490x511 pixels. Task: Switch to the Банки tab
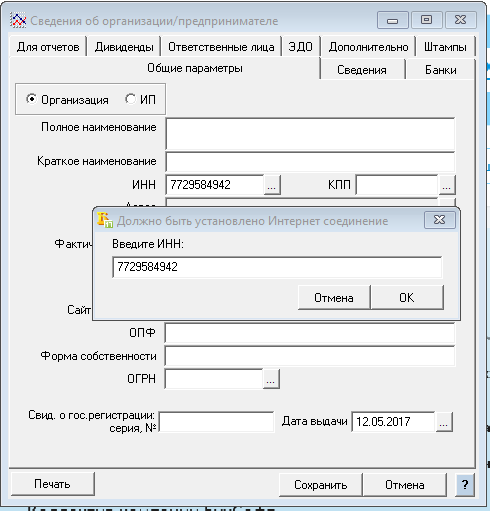(440, 70)
